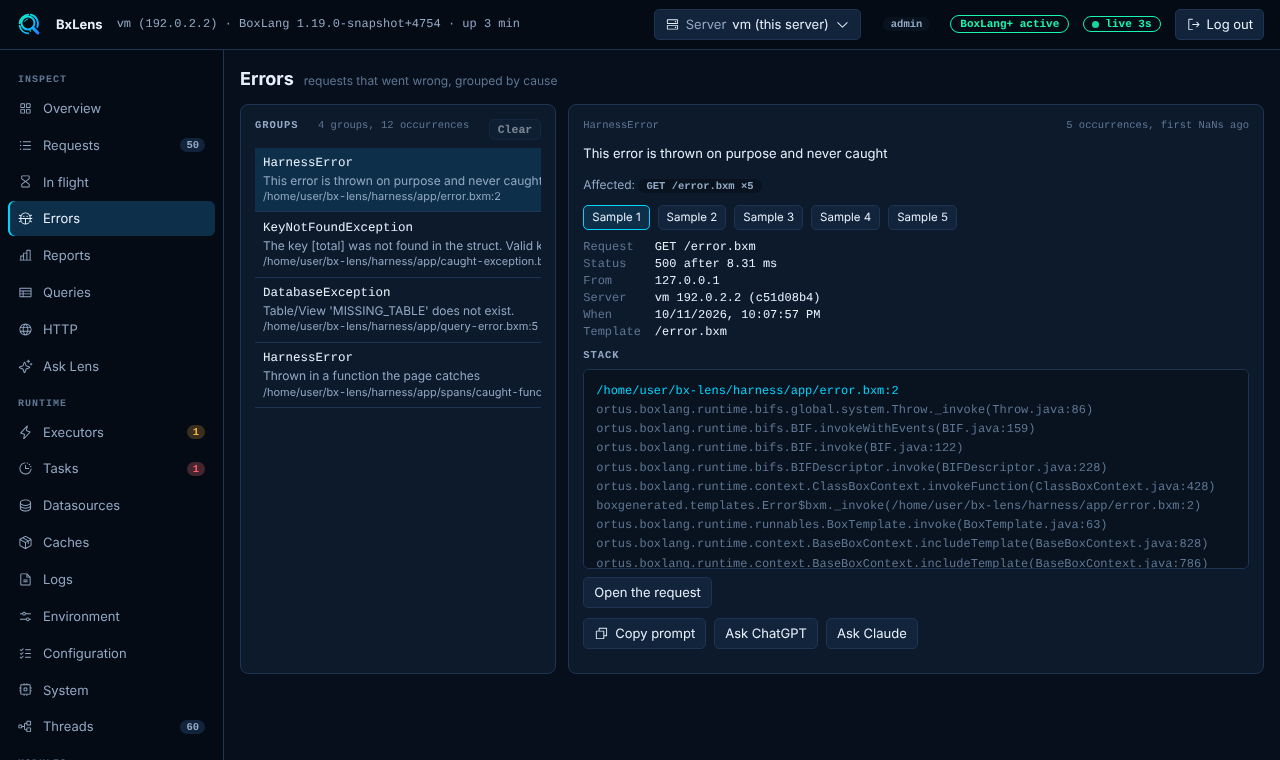
Task: Select the Requests list icon
Action: point(25,145)
